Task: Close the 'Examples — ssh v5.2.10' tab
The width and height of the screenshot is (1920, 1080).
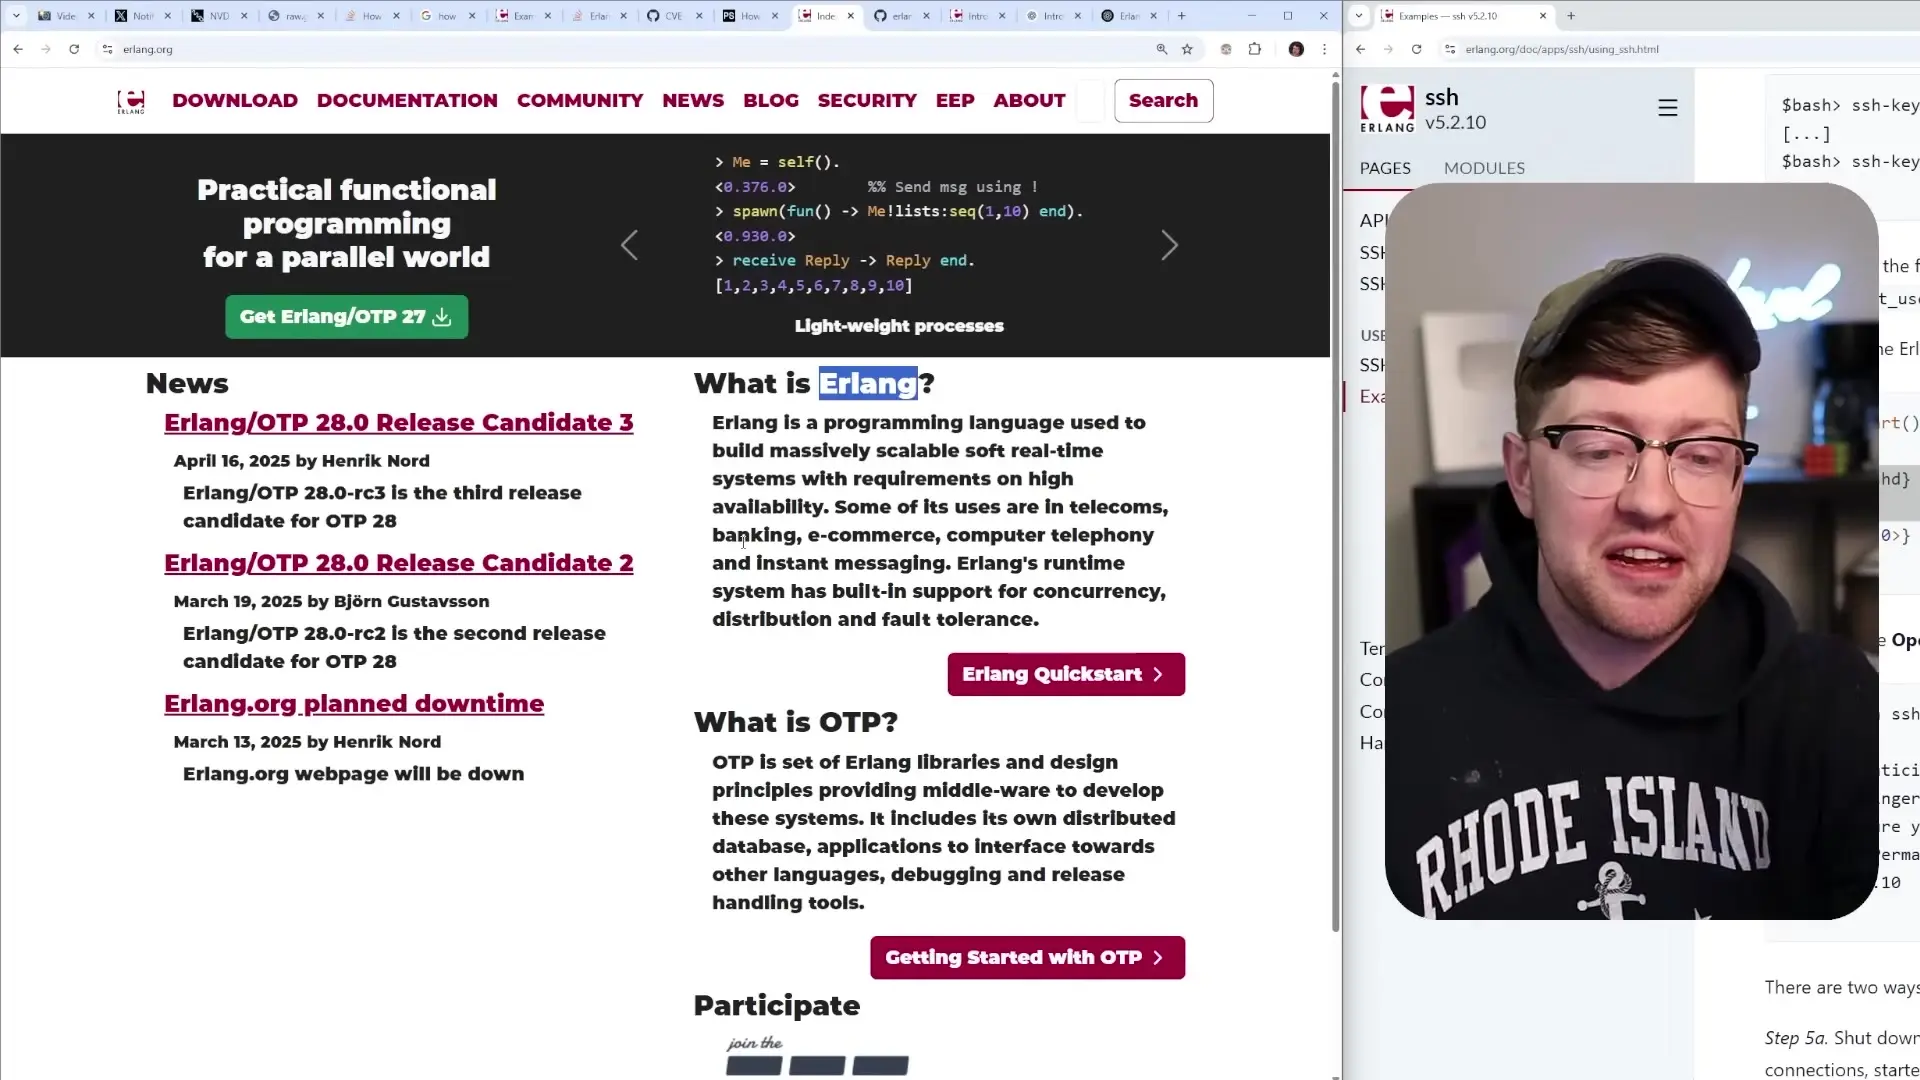Action: click(1543, 16)
